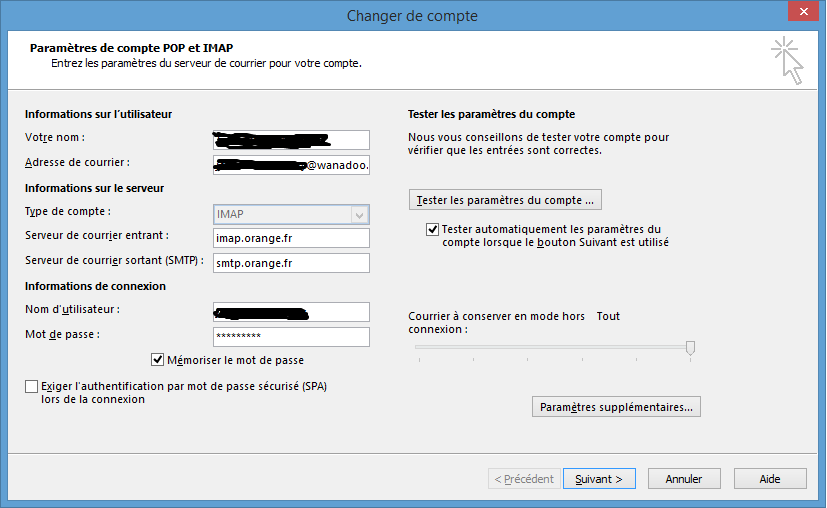
Task: Click the Votre nom text field
Action: point(291,140)
